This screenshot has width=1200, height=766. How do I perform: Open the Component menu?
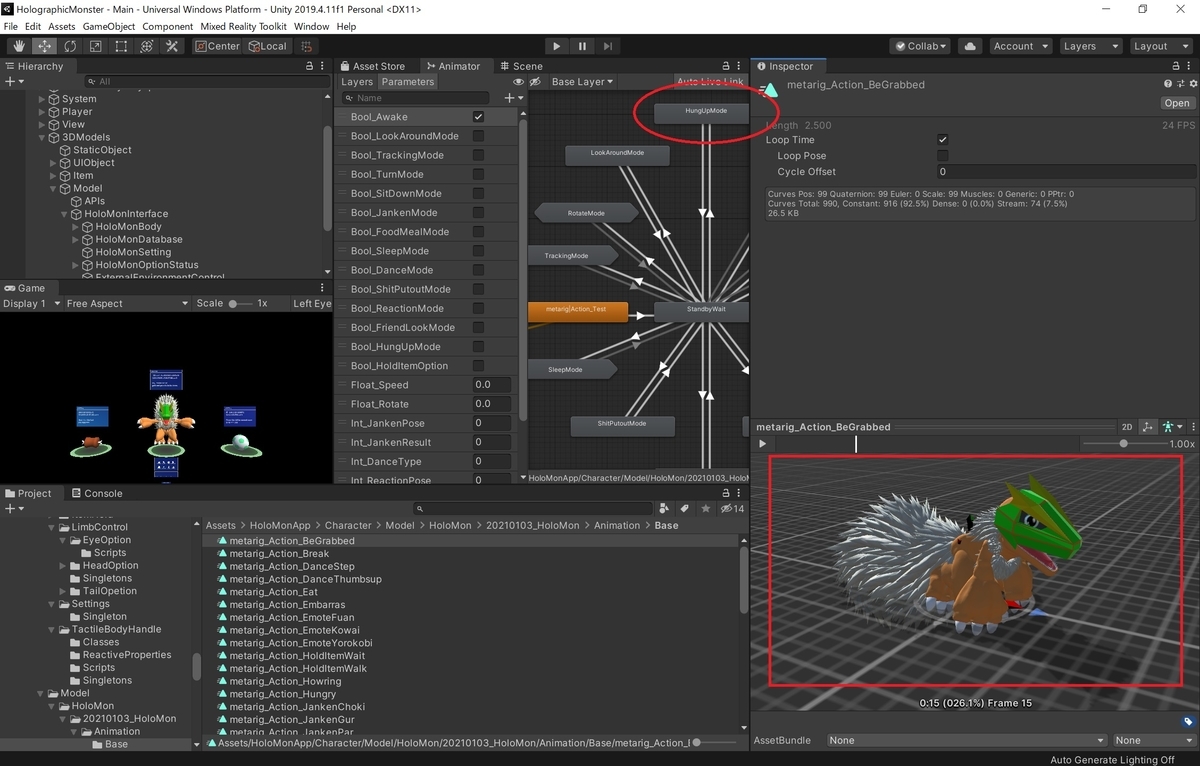point(167,26)
